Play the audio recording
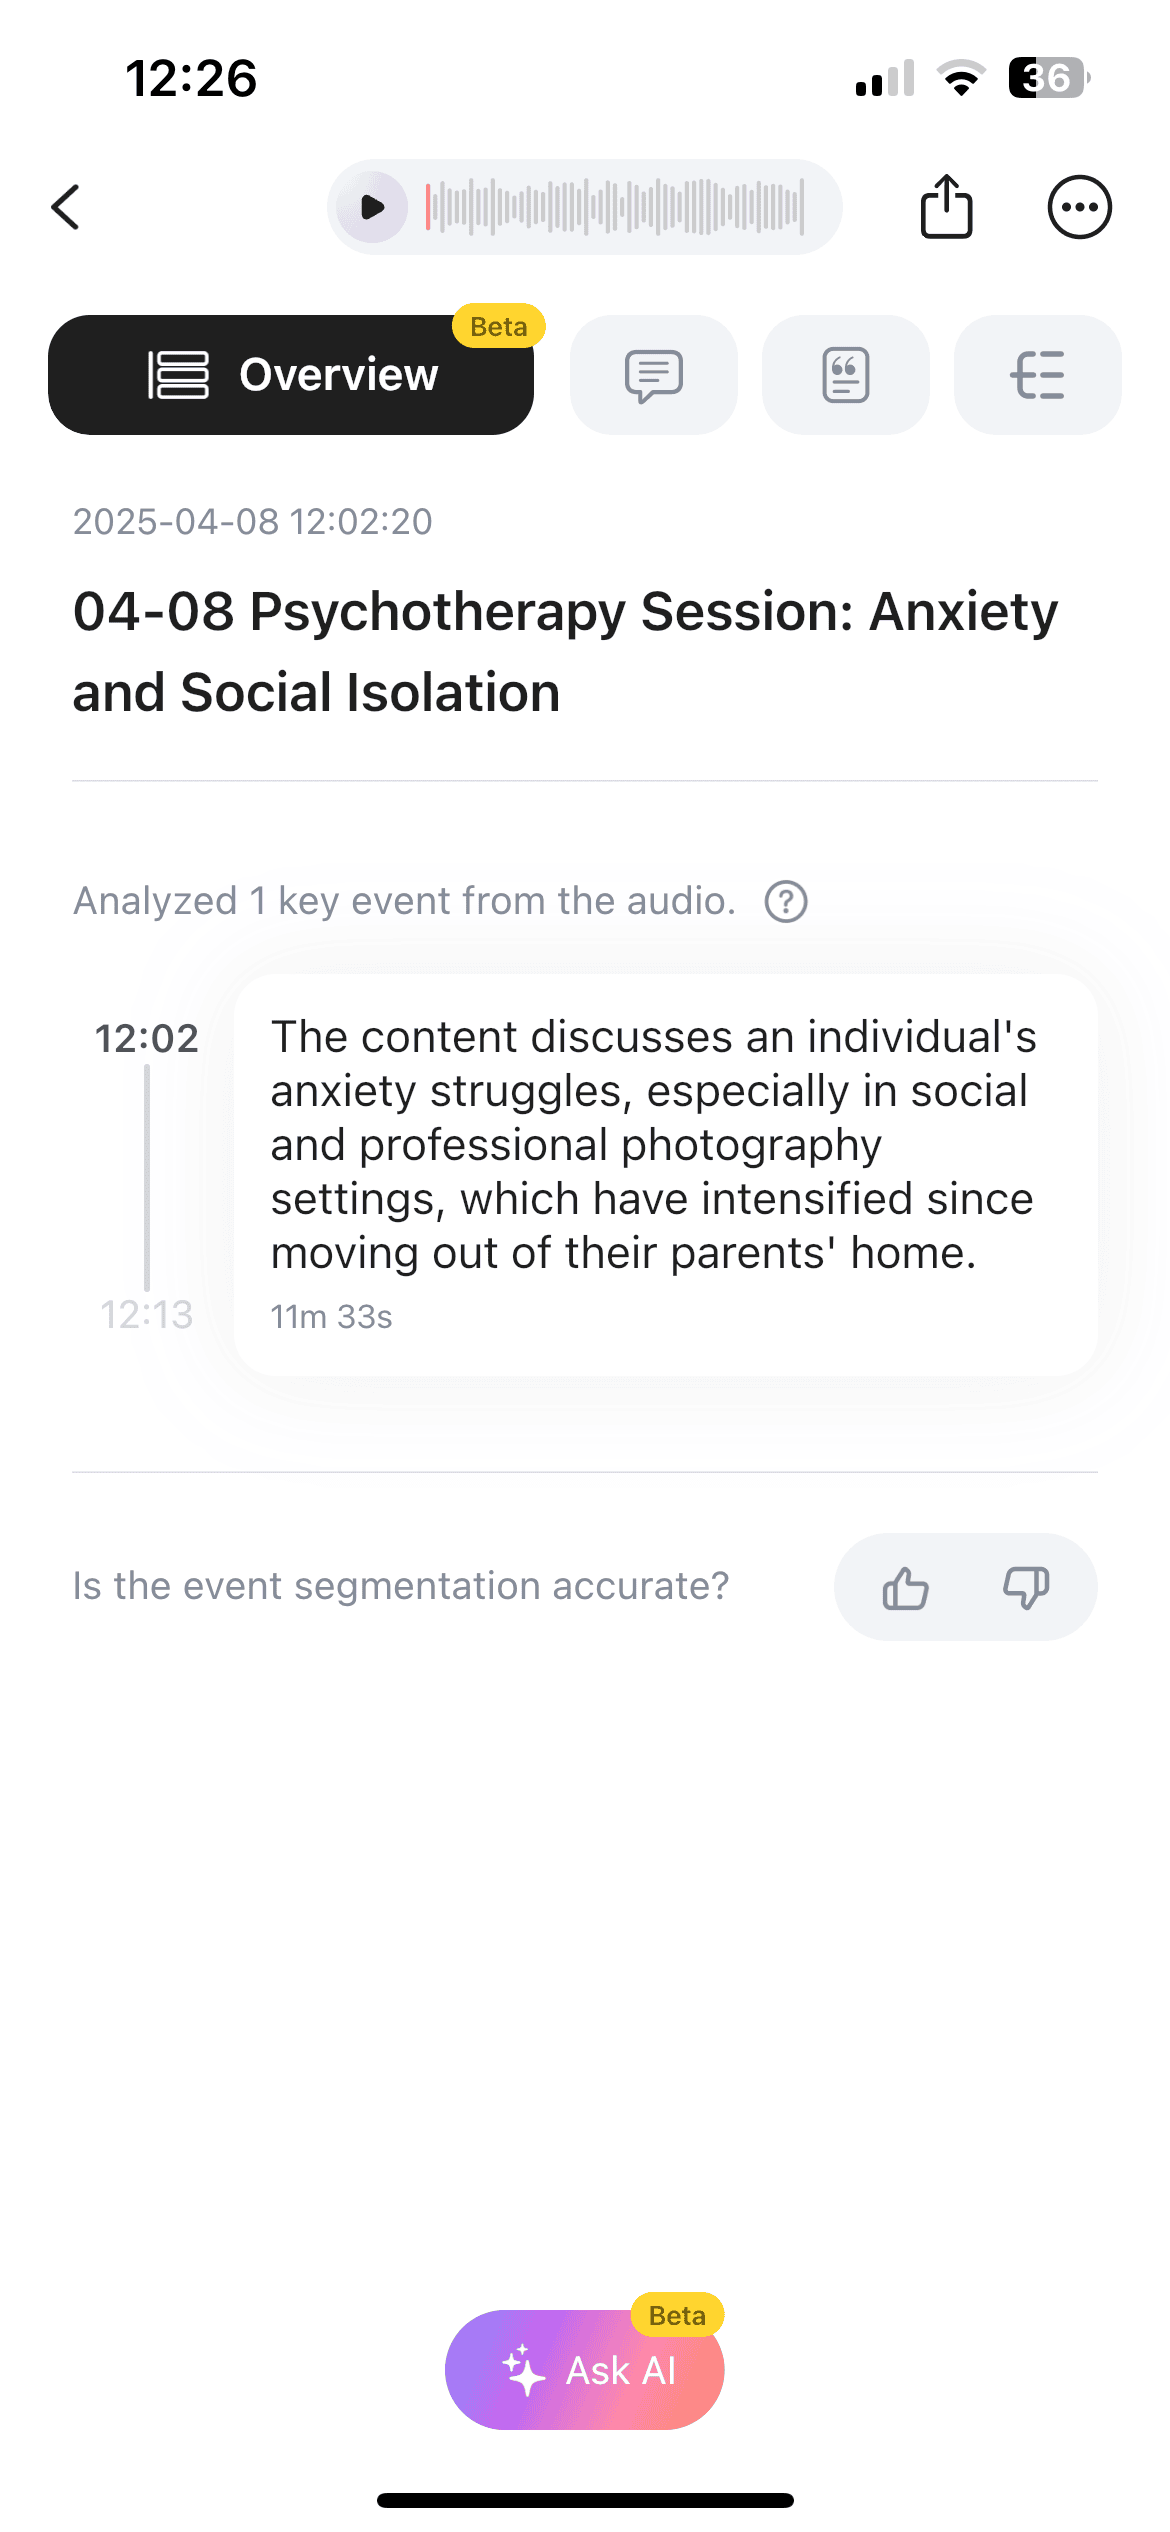The width and height of the screenshot is (1170, 2532). click(372, 207)
